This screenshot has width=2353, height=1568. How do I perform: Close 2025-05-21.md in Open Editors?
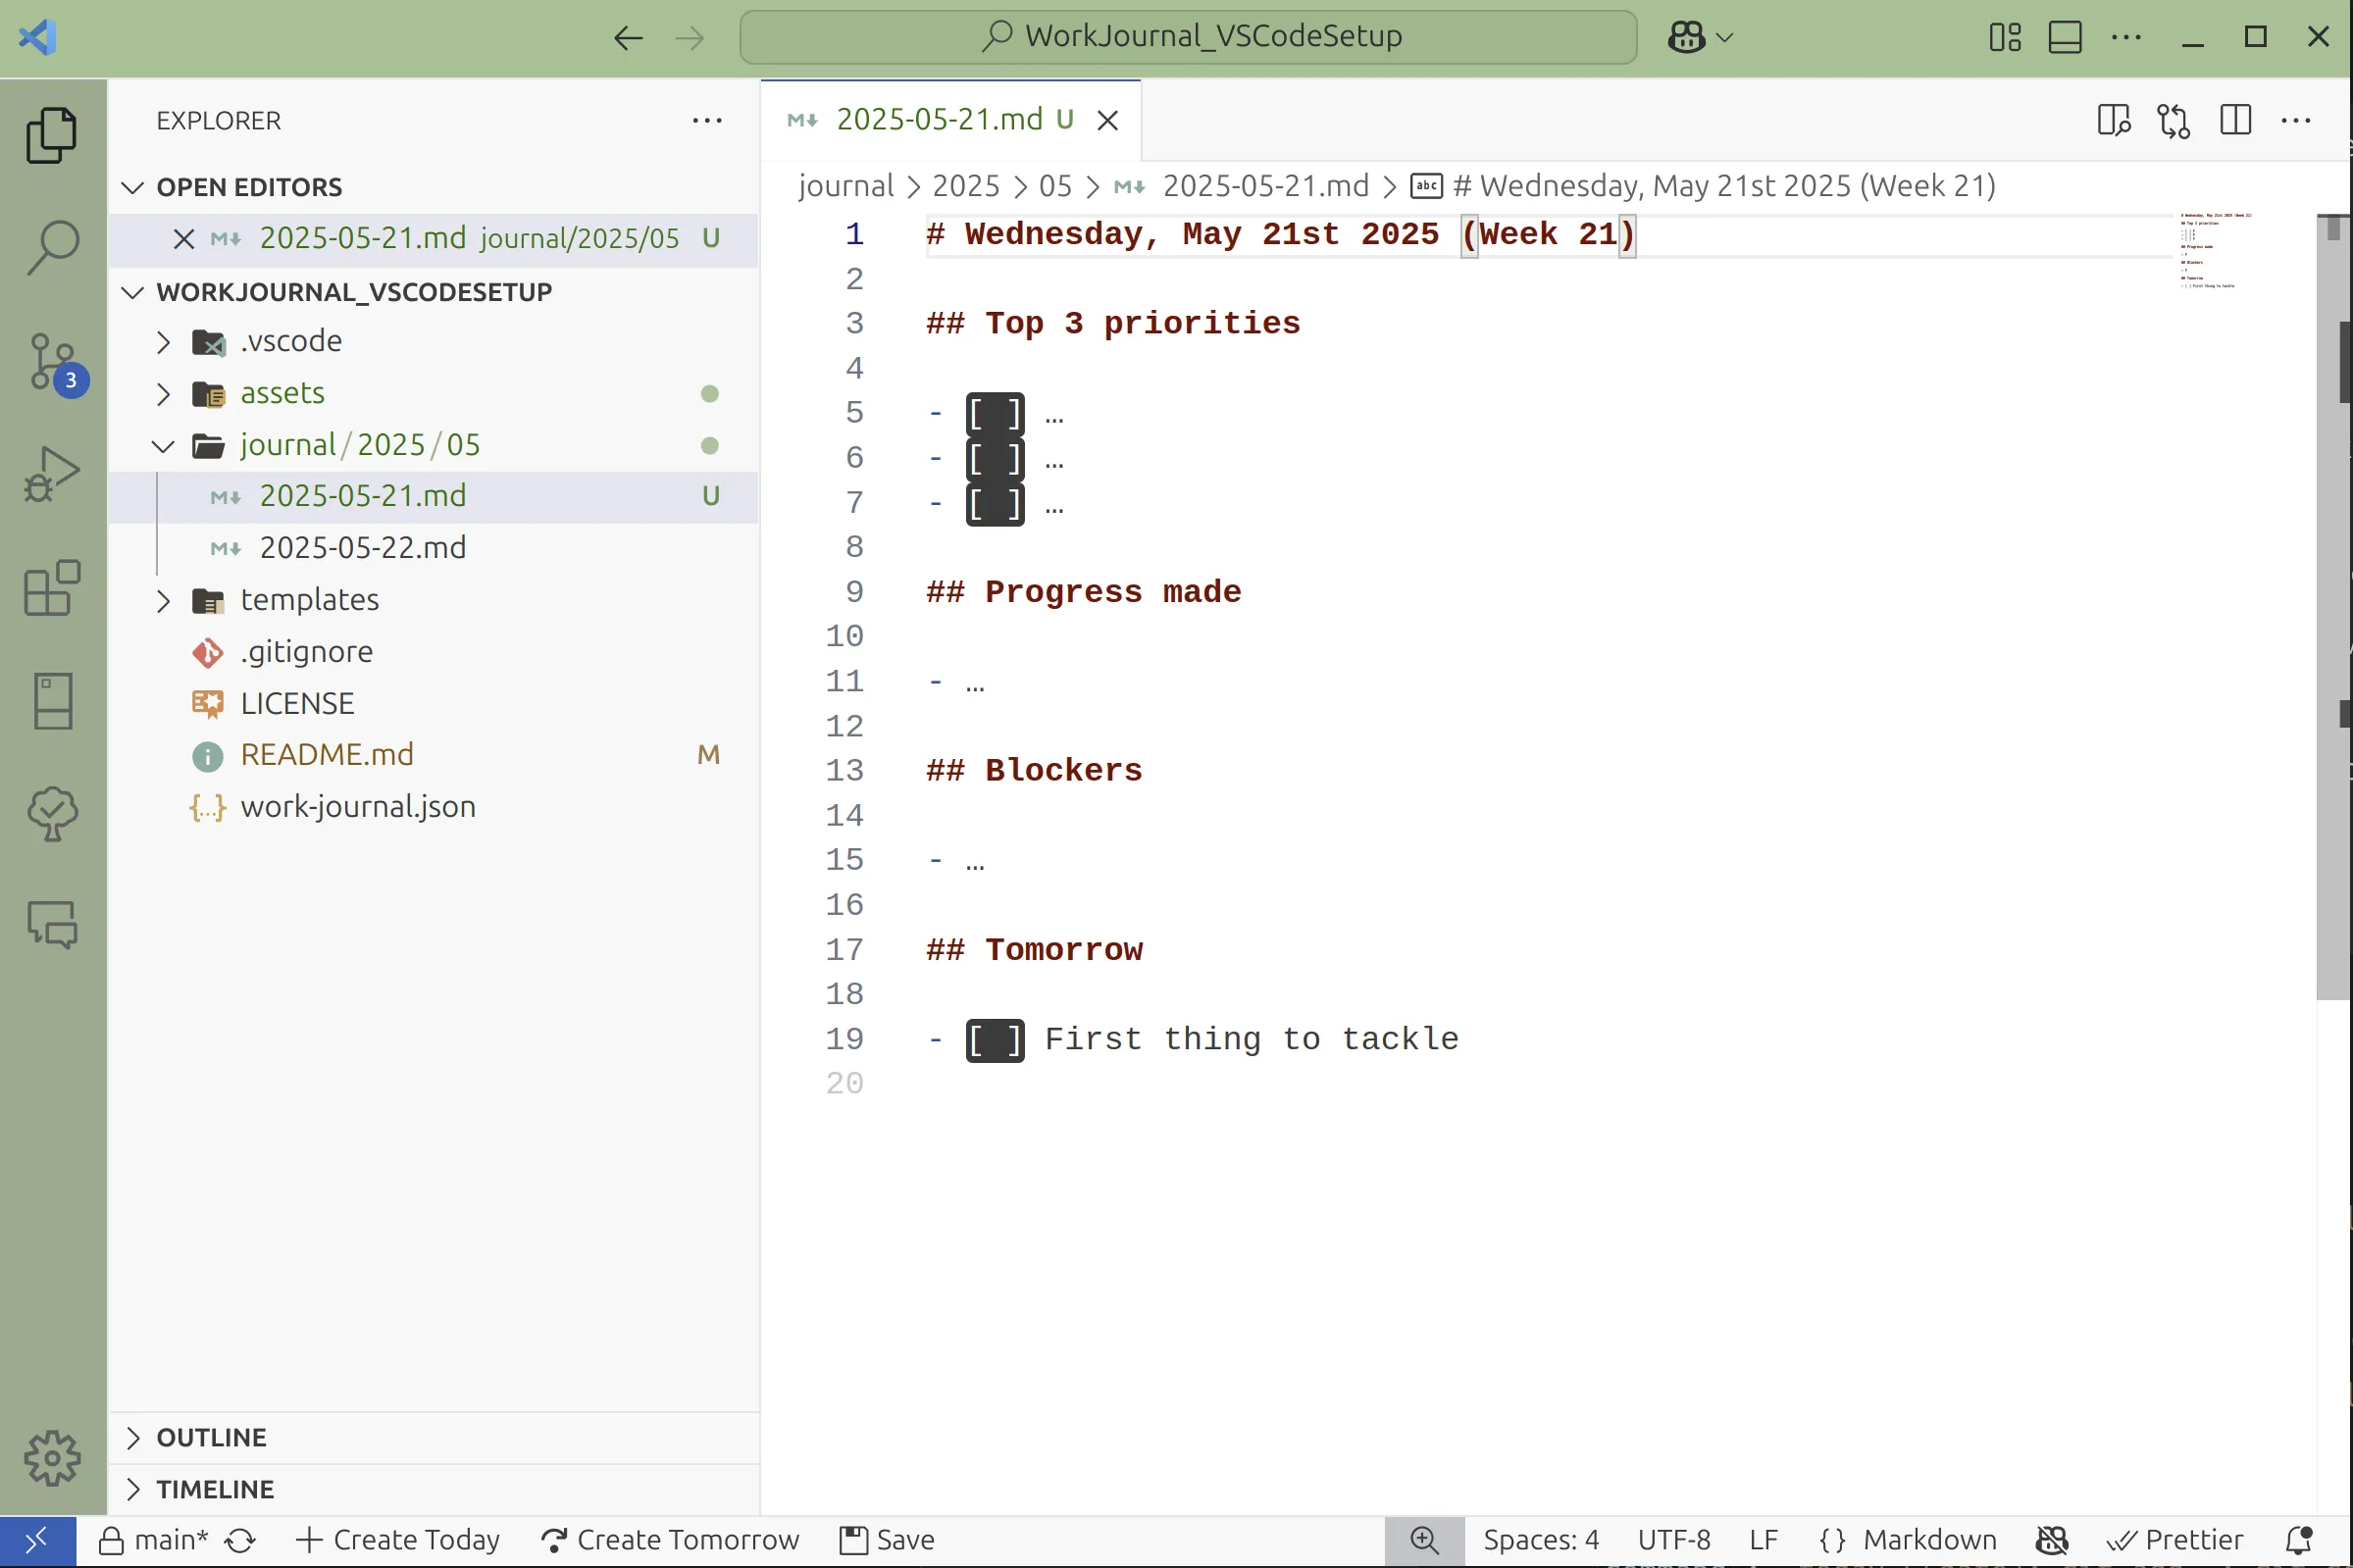click(184, 239)
